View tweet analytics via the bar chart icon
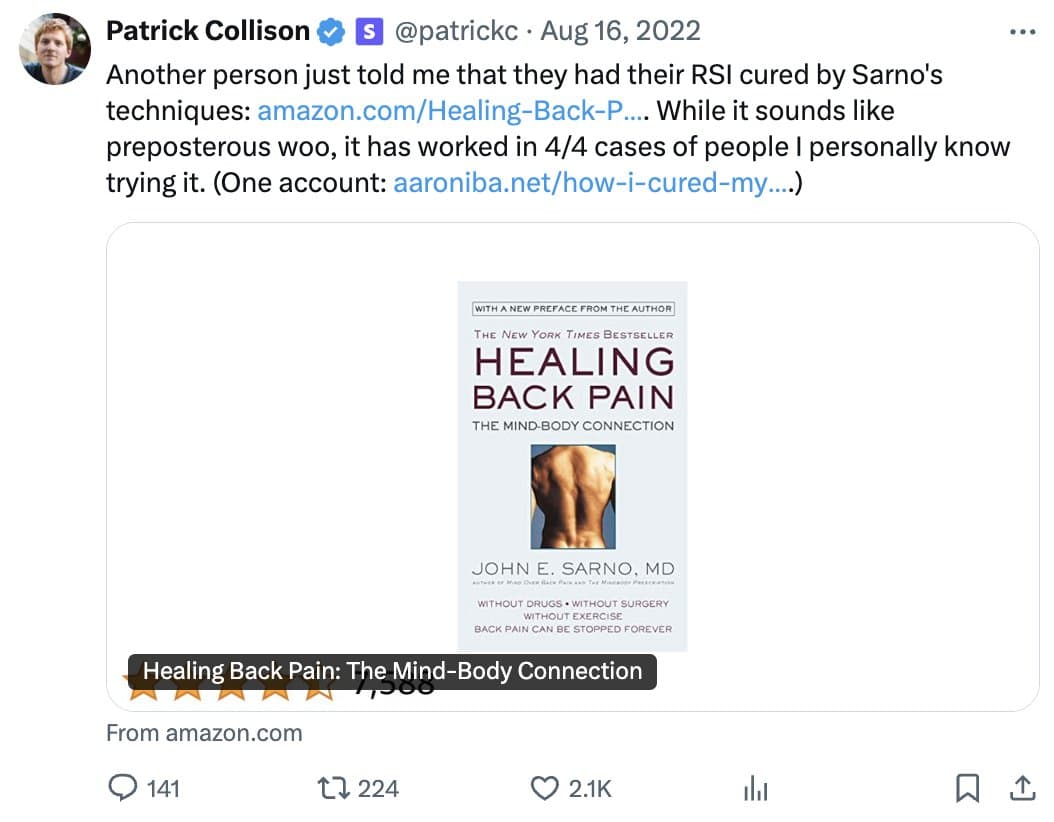 [x=756, y=791]
